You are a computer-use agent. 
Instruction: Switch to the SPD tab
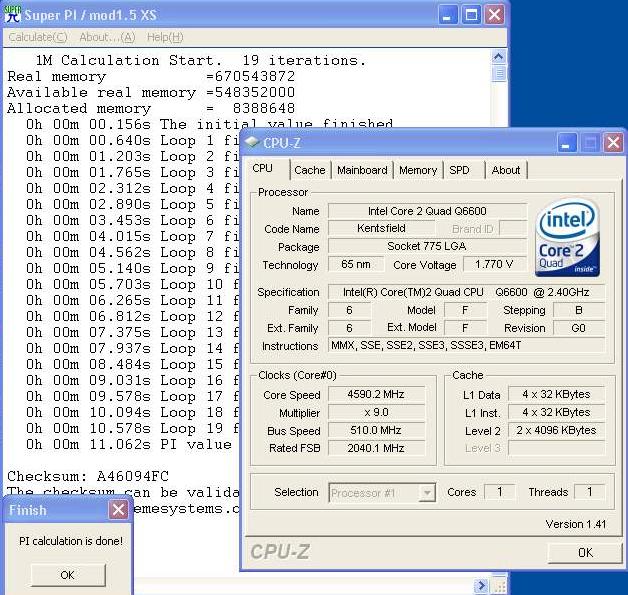pos(459,170)
